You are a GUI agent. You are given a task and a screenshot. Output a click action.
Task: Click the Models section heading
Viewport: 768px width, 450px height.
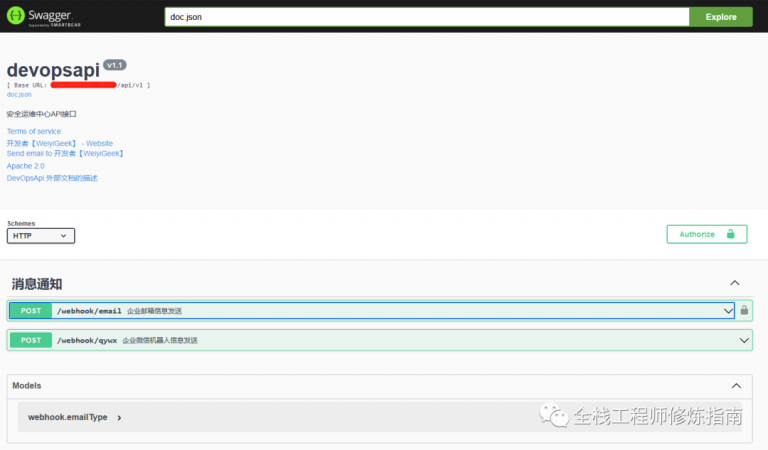coord(27,385)
